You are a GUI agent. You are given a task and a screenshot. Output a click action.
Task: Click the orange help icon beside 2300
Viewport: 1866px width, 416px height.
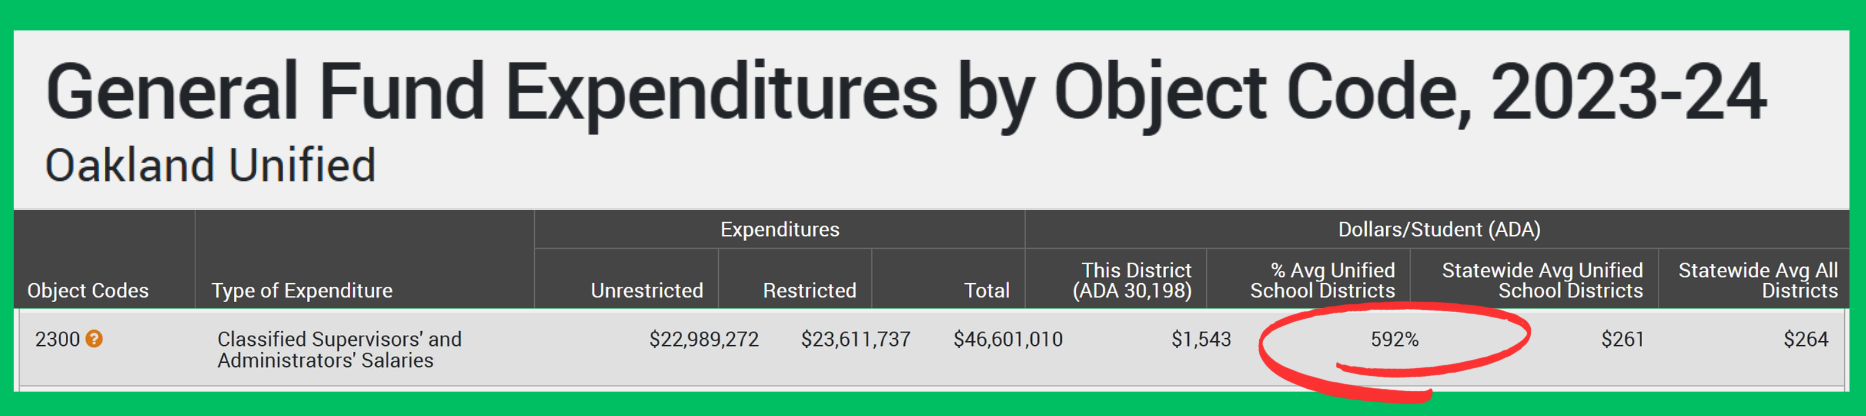tap(94, 339)
